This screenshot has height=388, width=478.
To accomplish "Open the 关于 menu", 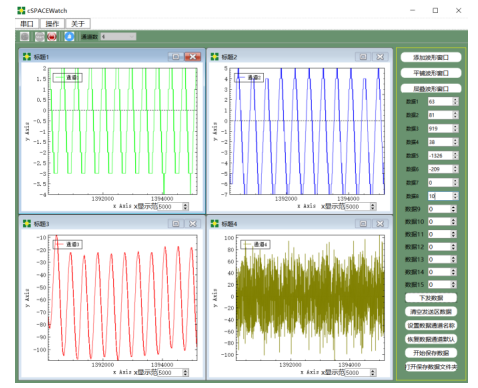I will click(x=78, y=24).
